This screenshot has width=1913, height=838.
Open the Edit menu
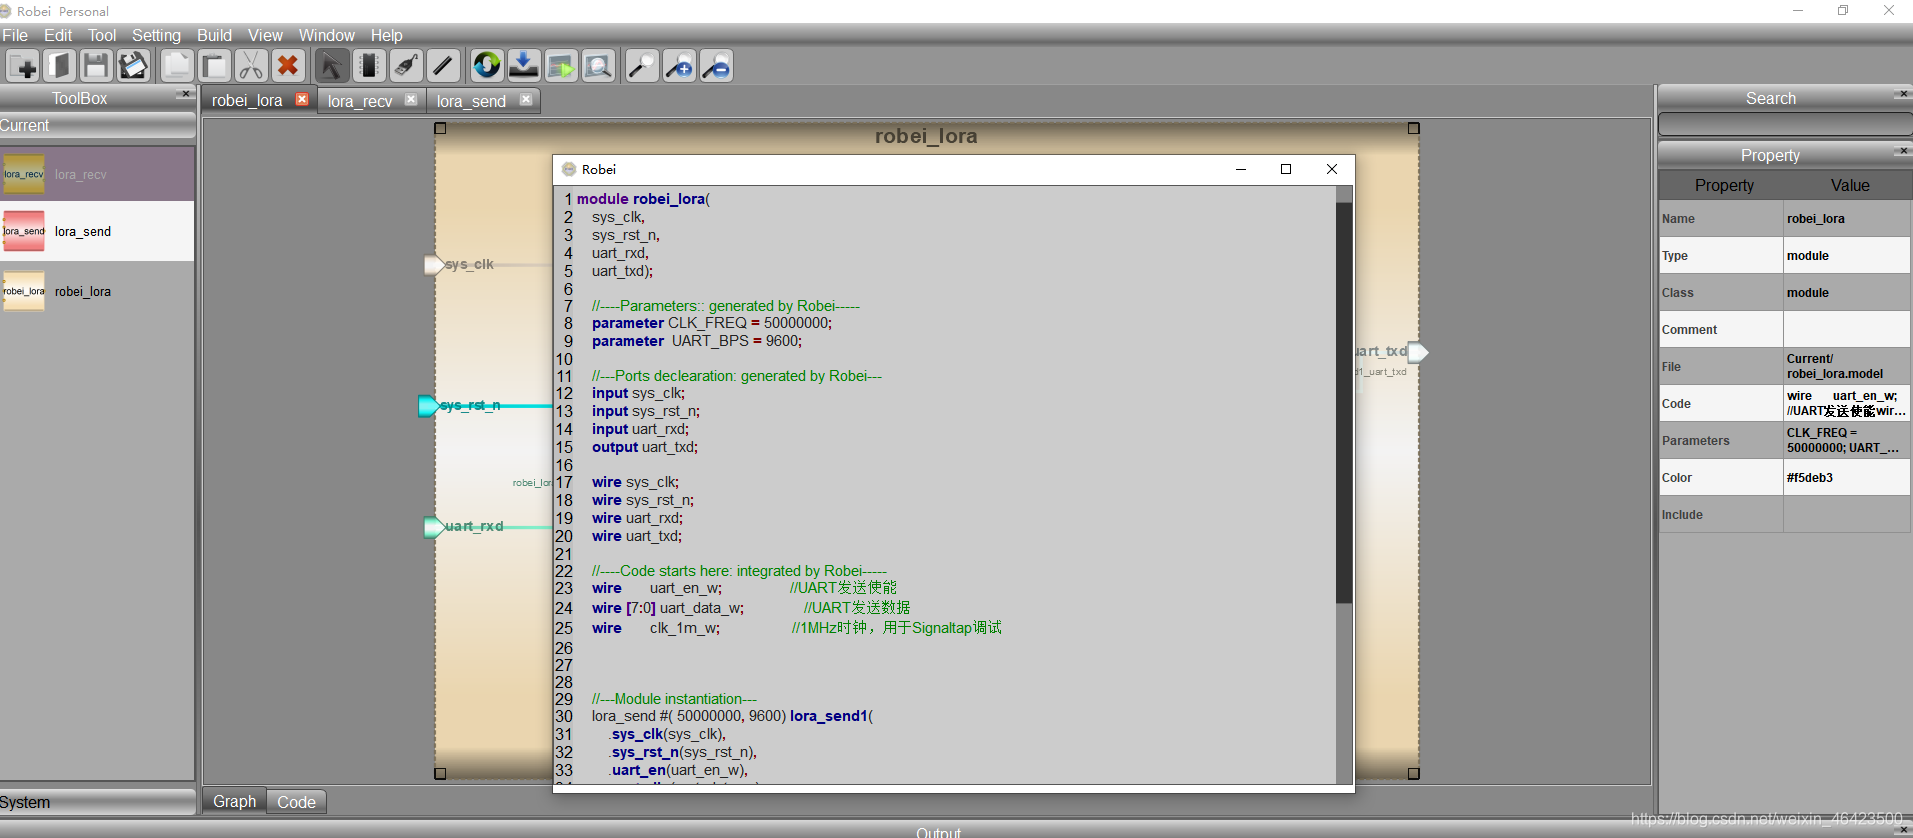point(58,35)
